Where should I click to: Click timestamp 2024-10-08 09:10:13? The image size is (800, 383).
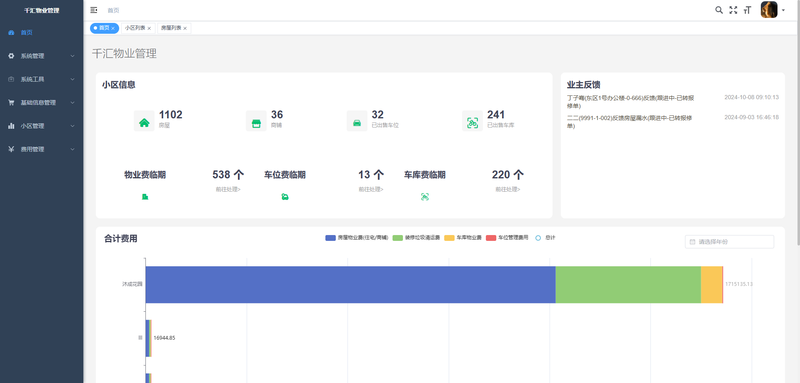point(752,97)
